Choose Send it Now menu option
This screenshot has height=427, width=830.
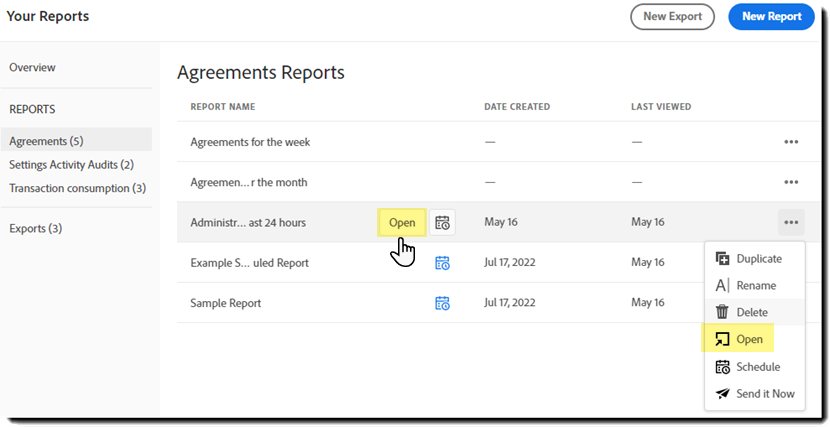point(764,394)
